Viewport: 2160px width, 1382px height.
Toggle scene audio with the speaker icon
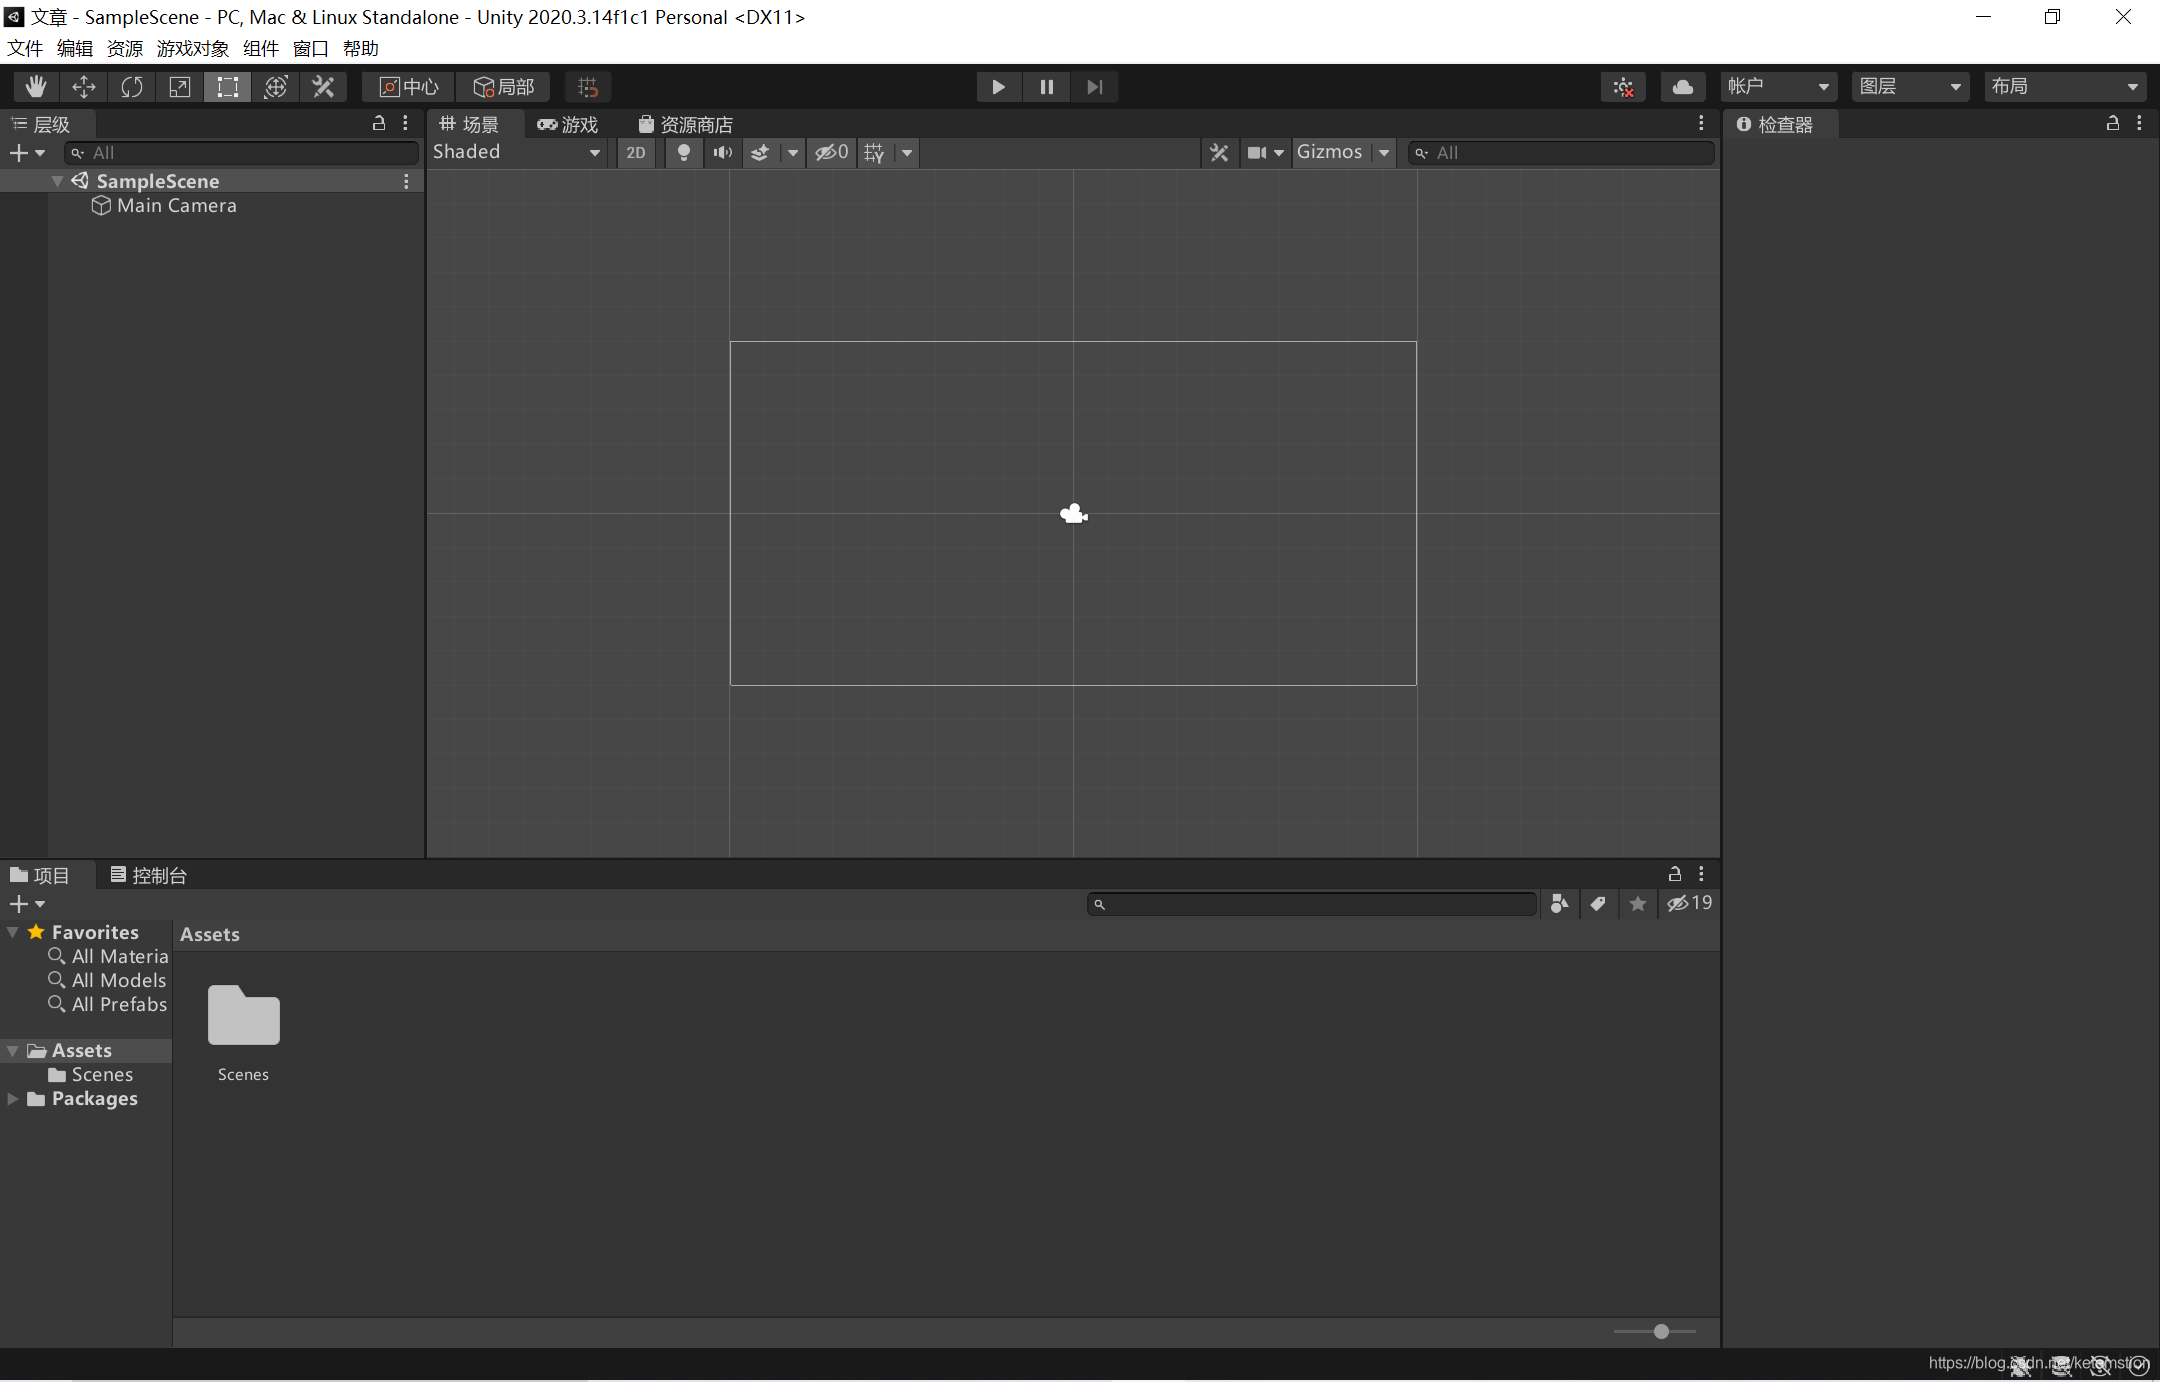[722, 152]
